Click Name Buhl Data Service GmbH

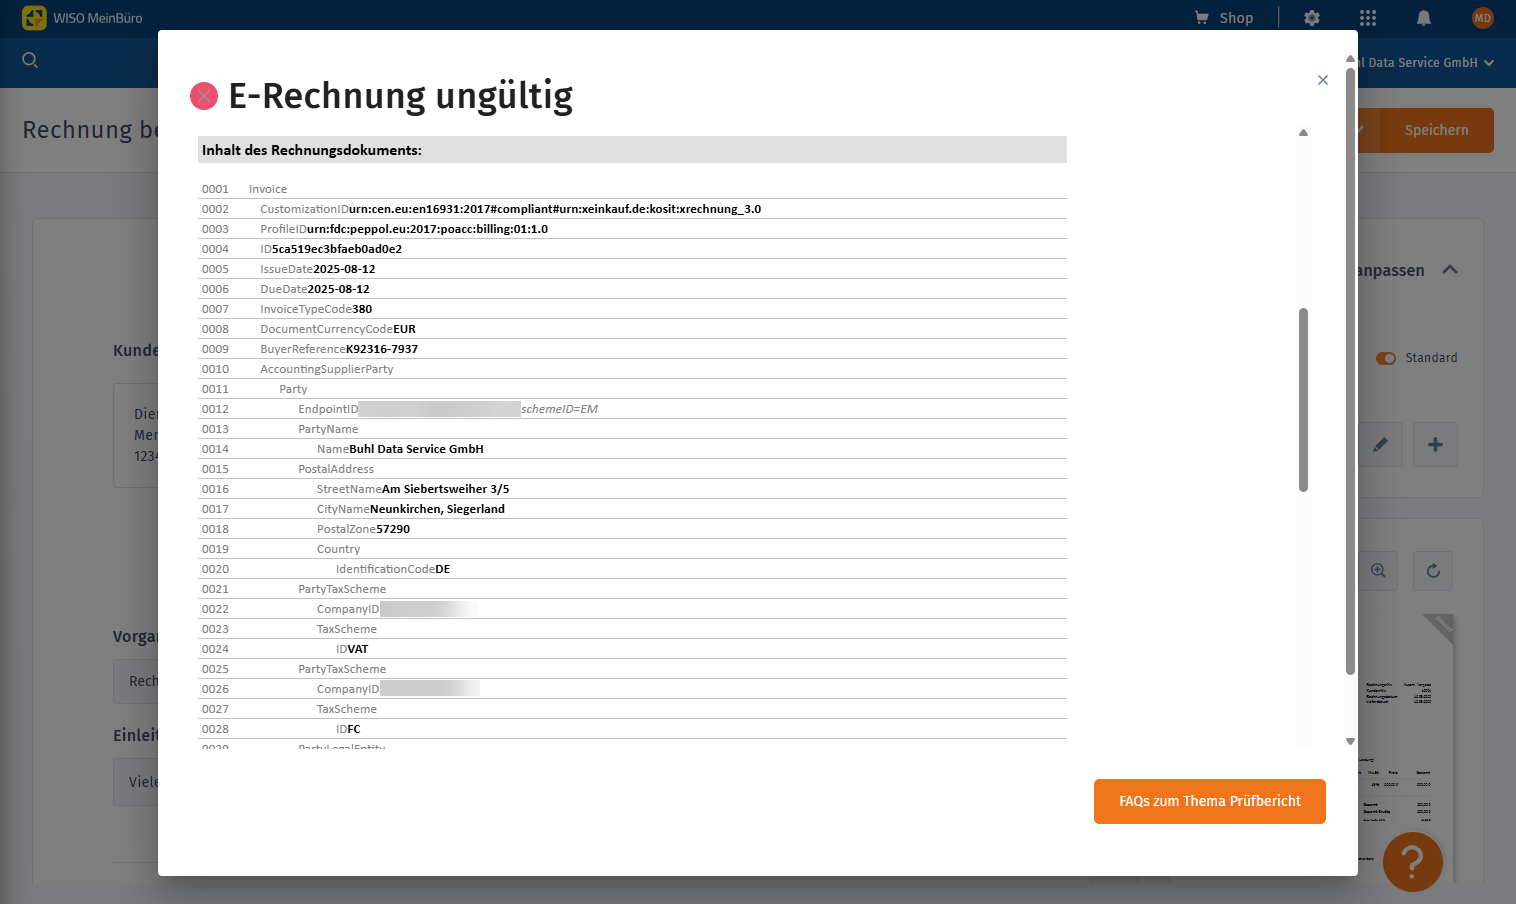(400, 449)
